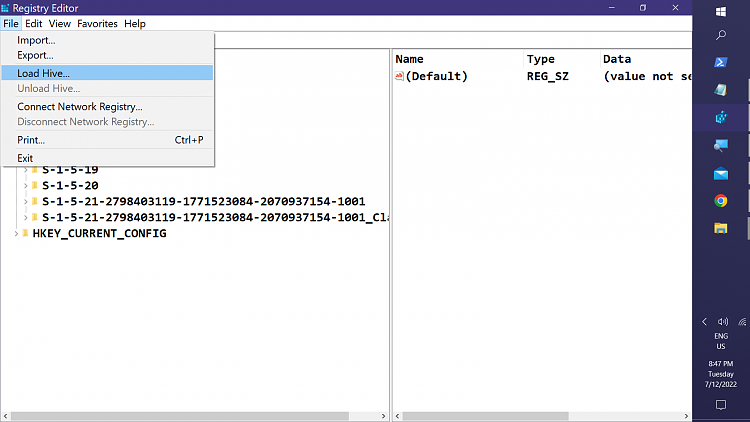The height and width of the screenshot is (422, 750).
Task: Choose Export... from the File menu
Action: [x=107, y=55]
